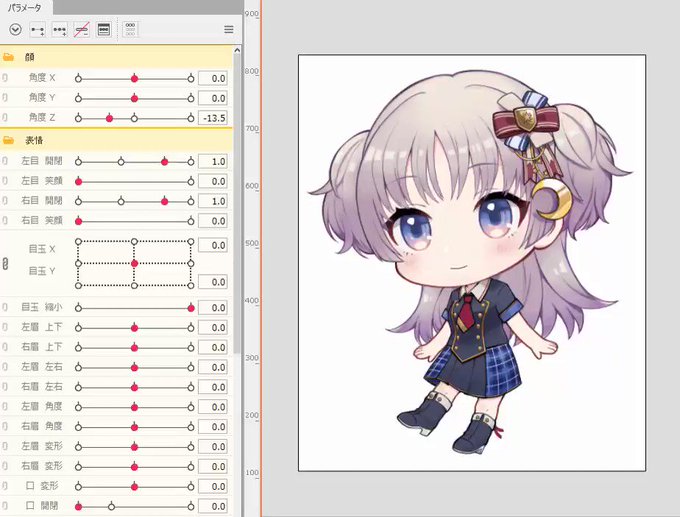Toggle the link icon for 右眉 角度 row

[5, 427]
